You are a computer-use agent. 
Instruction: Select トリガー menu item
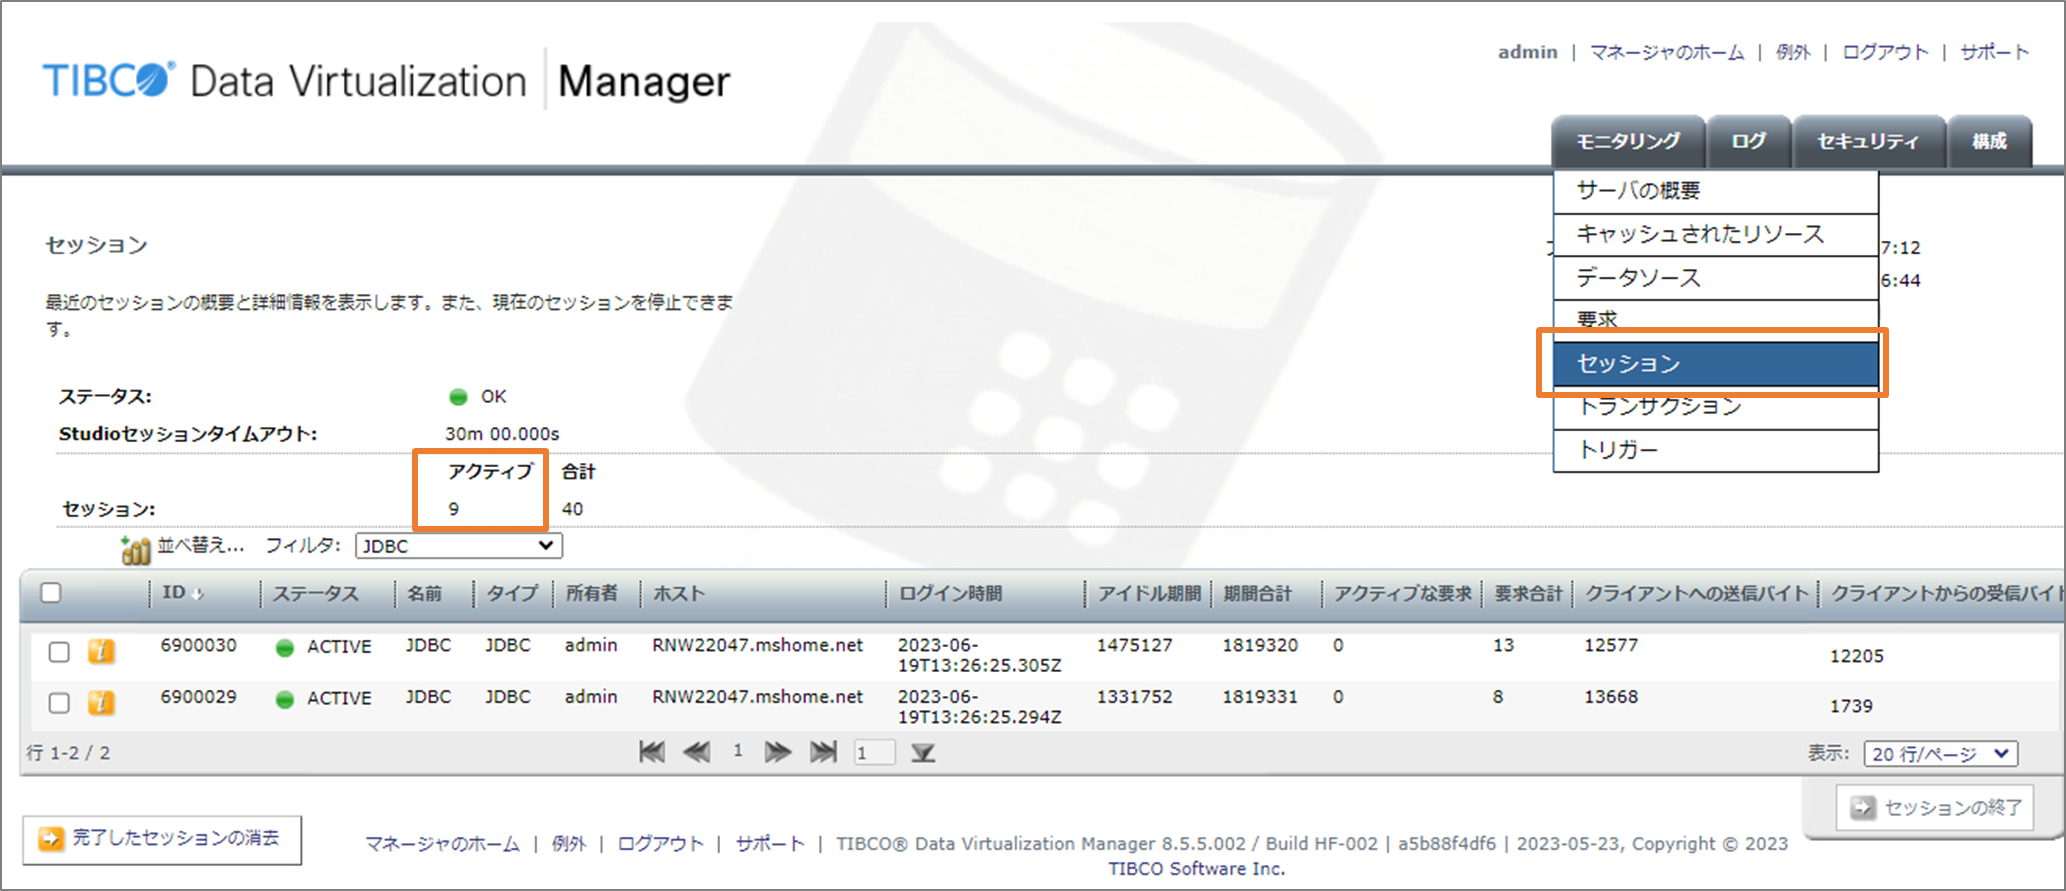[x=1716, y=450]
